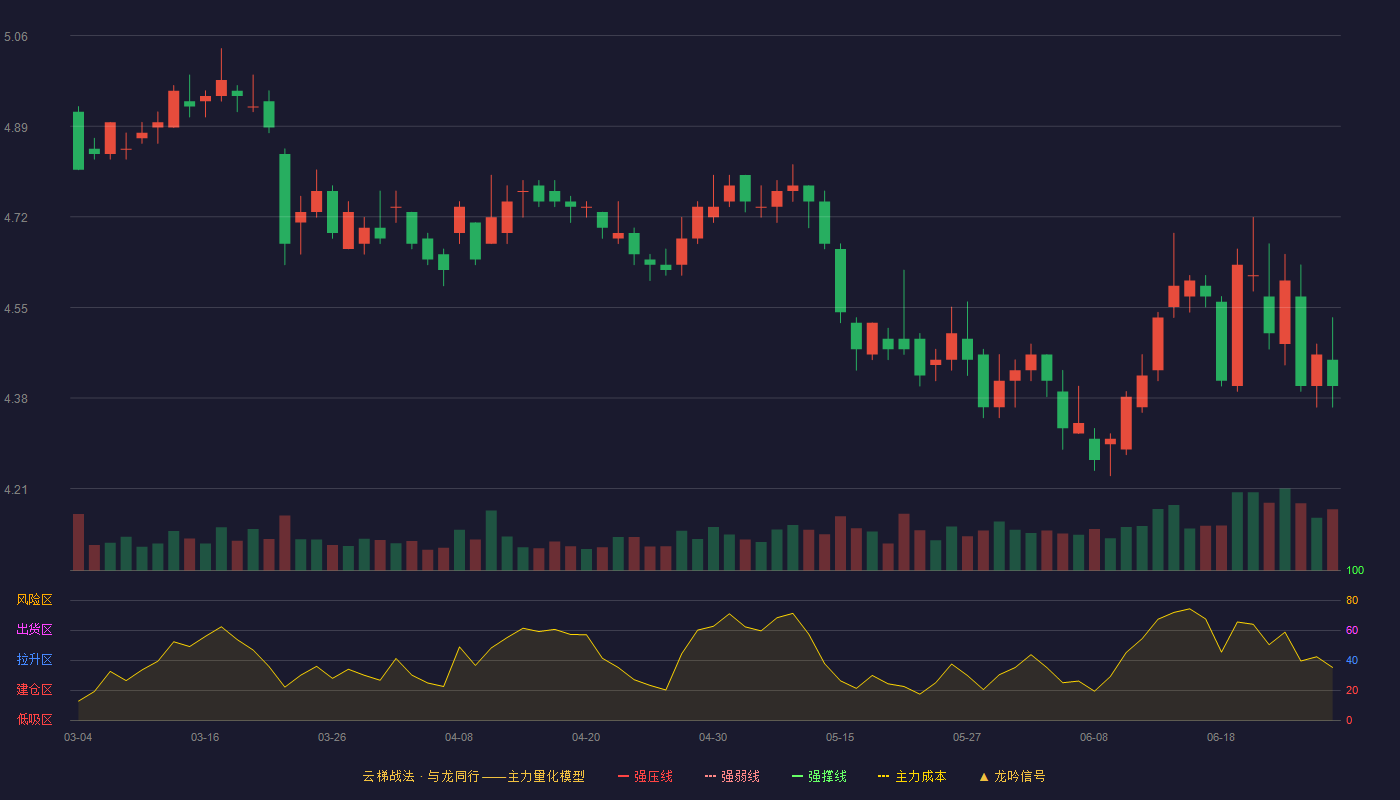Click the blue 40 indicator axis value
This screenshot has height=800, width=1400.
point(1352,660)
